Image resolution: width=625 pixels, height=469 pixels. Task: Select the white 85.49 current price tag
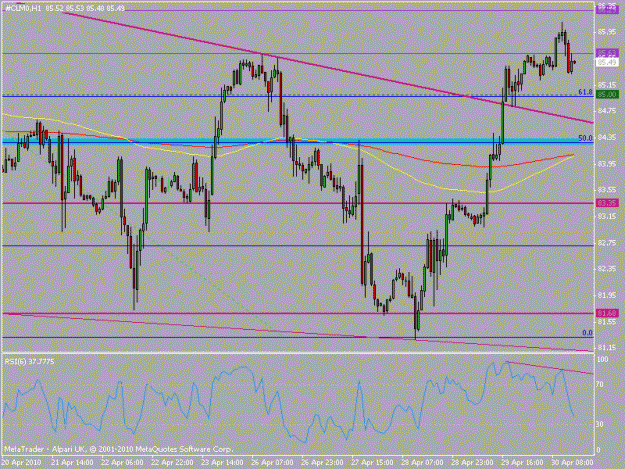[x=607, y=63]
